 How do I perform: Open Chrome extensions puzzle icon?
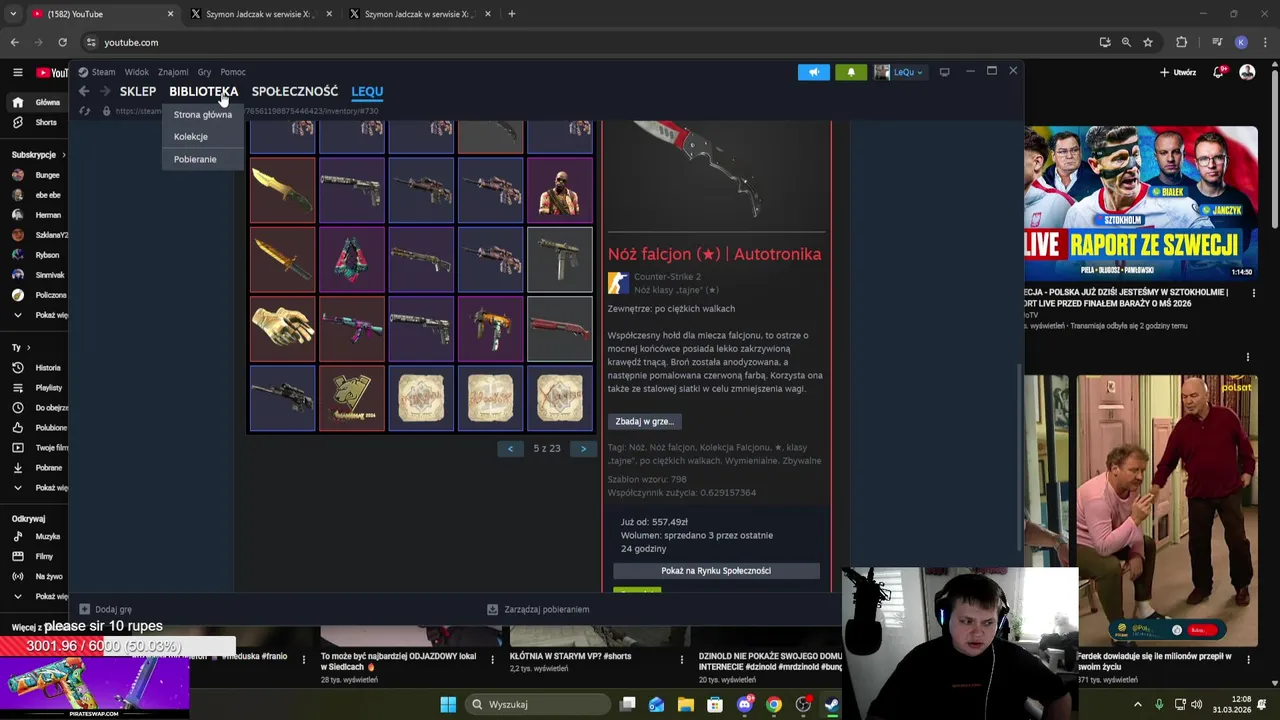pos(1182,42)
